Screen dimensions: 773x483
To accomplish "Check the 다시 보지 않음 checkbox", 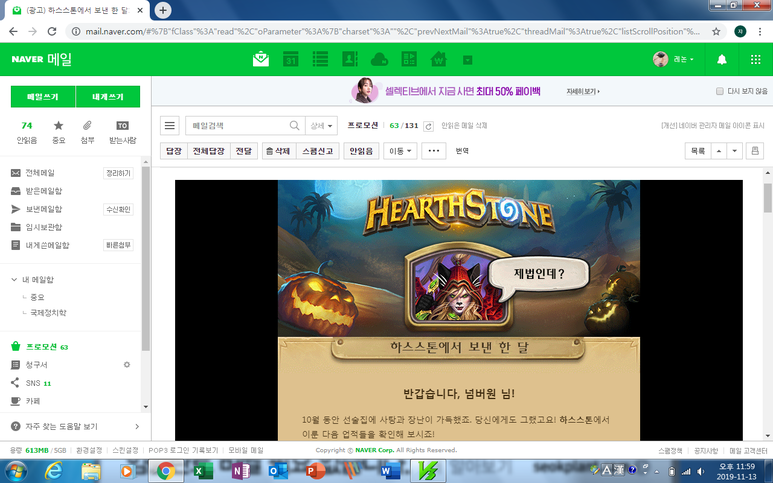I will point(720,91).
